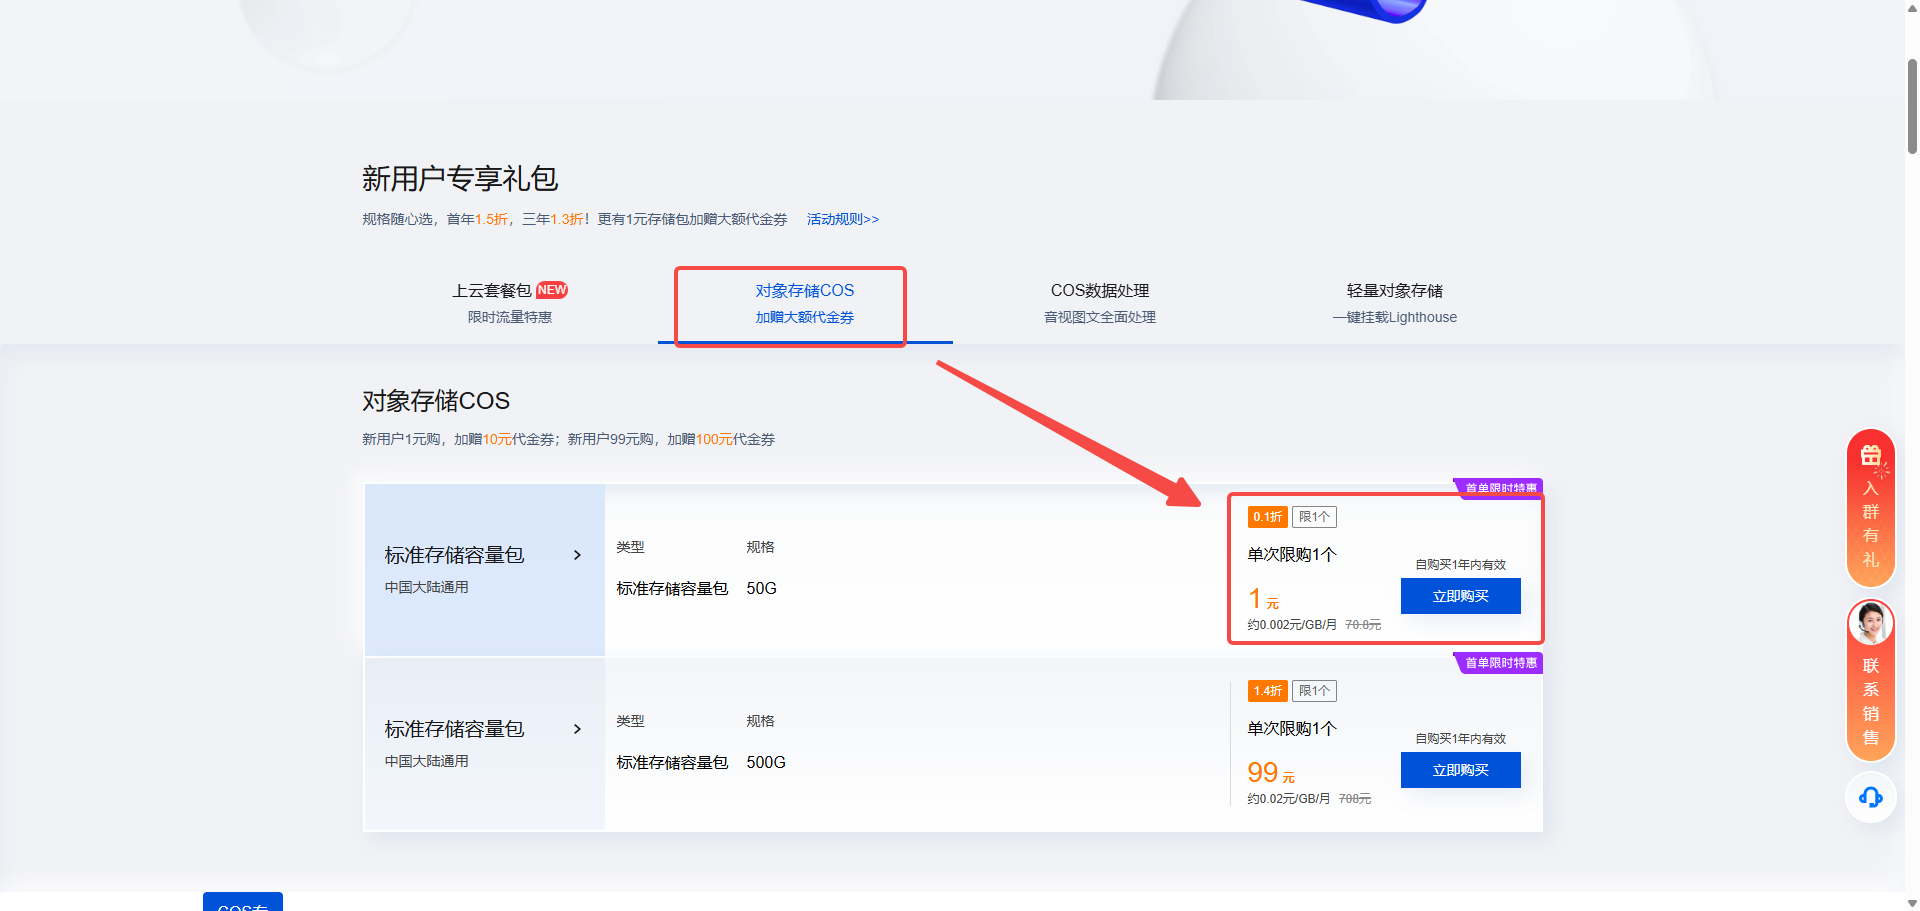This screenshot has width=1920, height=911.
Task: Open the 活动规则 link
Action: coord(842,219)
